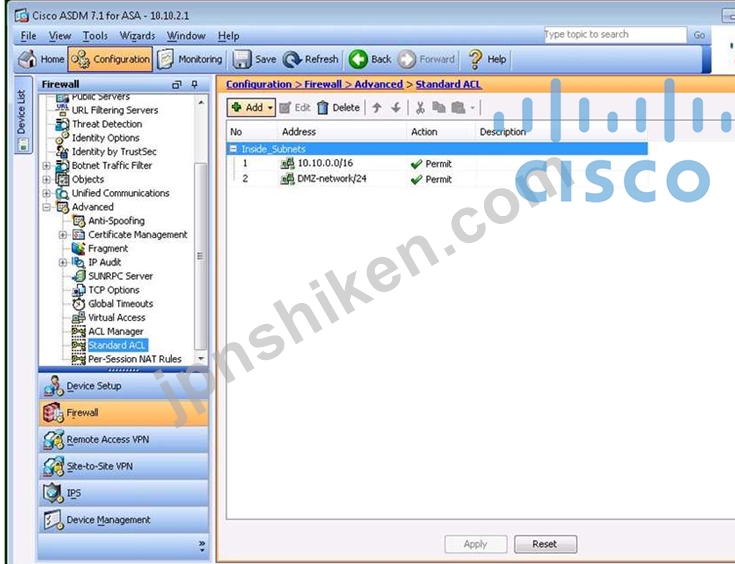The width and height of the screenshot is (735, 564).
Task: Click the Configuration breadcrumb link
Action: [x=258, y=84]
